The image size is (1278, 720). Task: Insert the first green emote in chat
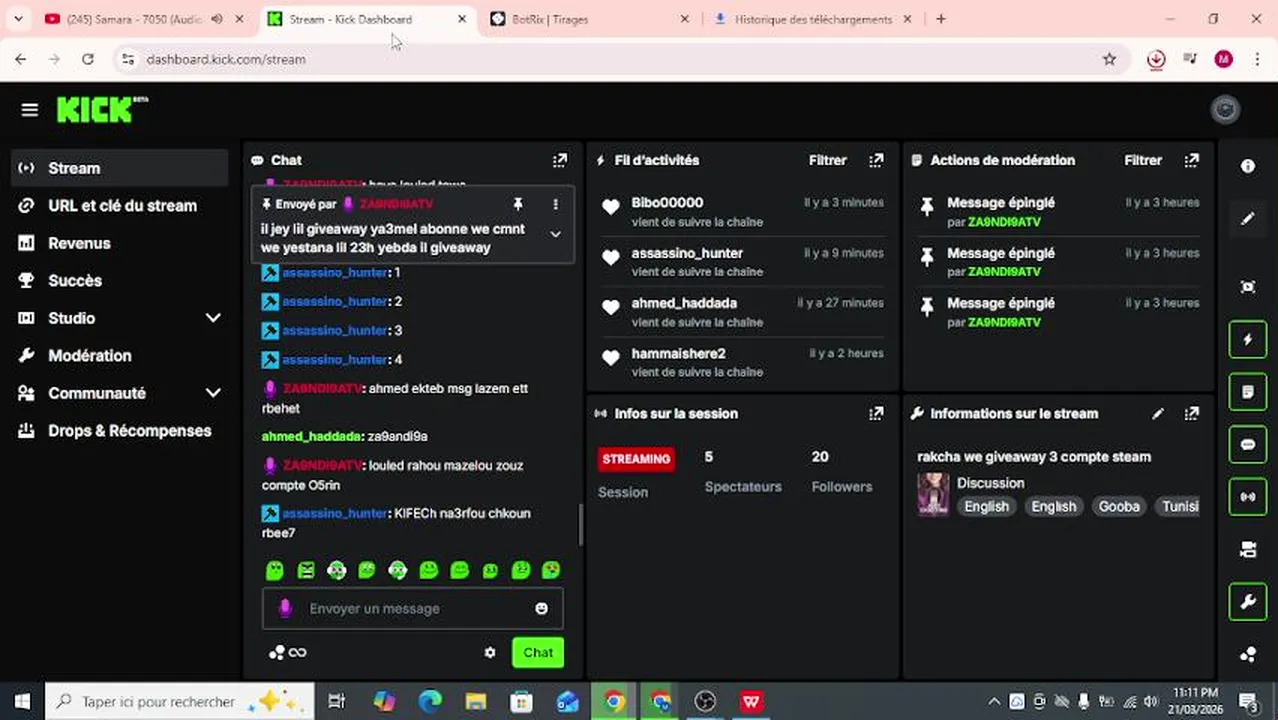(x=275, y=570)
